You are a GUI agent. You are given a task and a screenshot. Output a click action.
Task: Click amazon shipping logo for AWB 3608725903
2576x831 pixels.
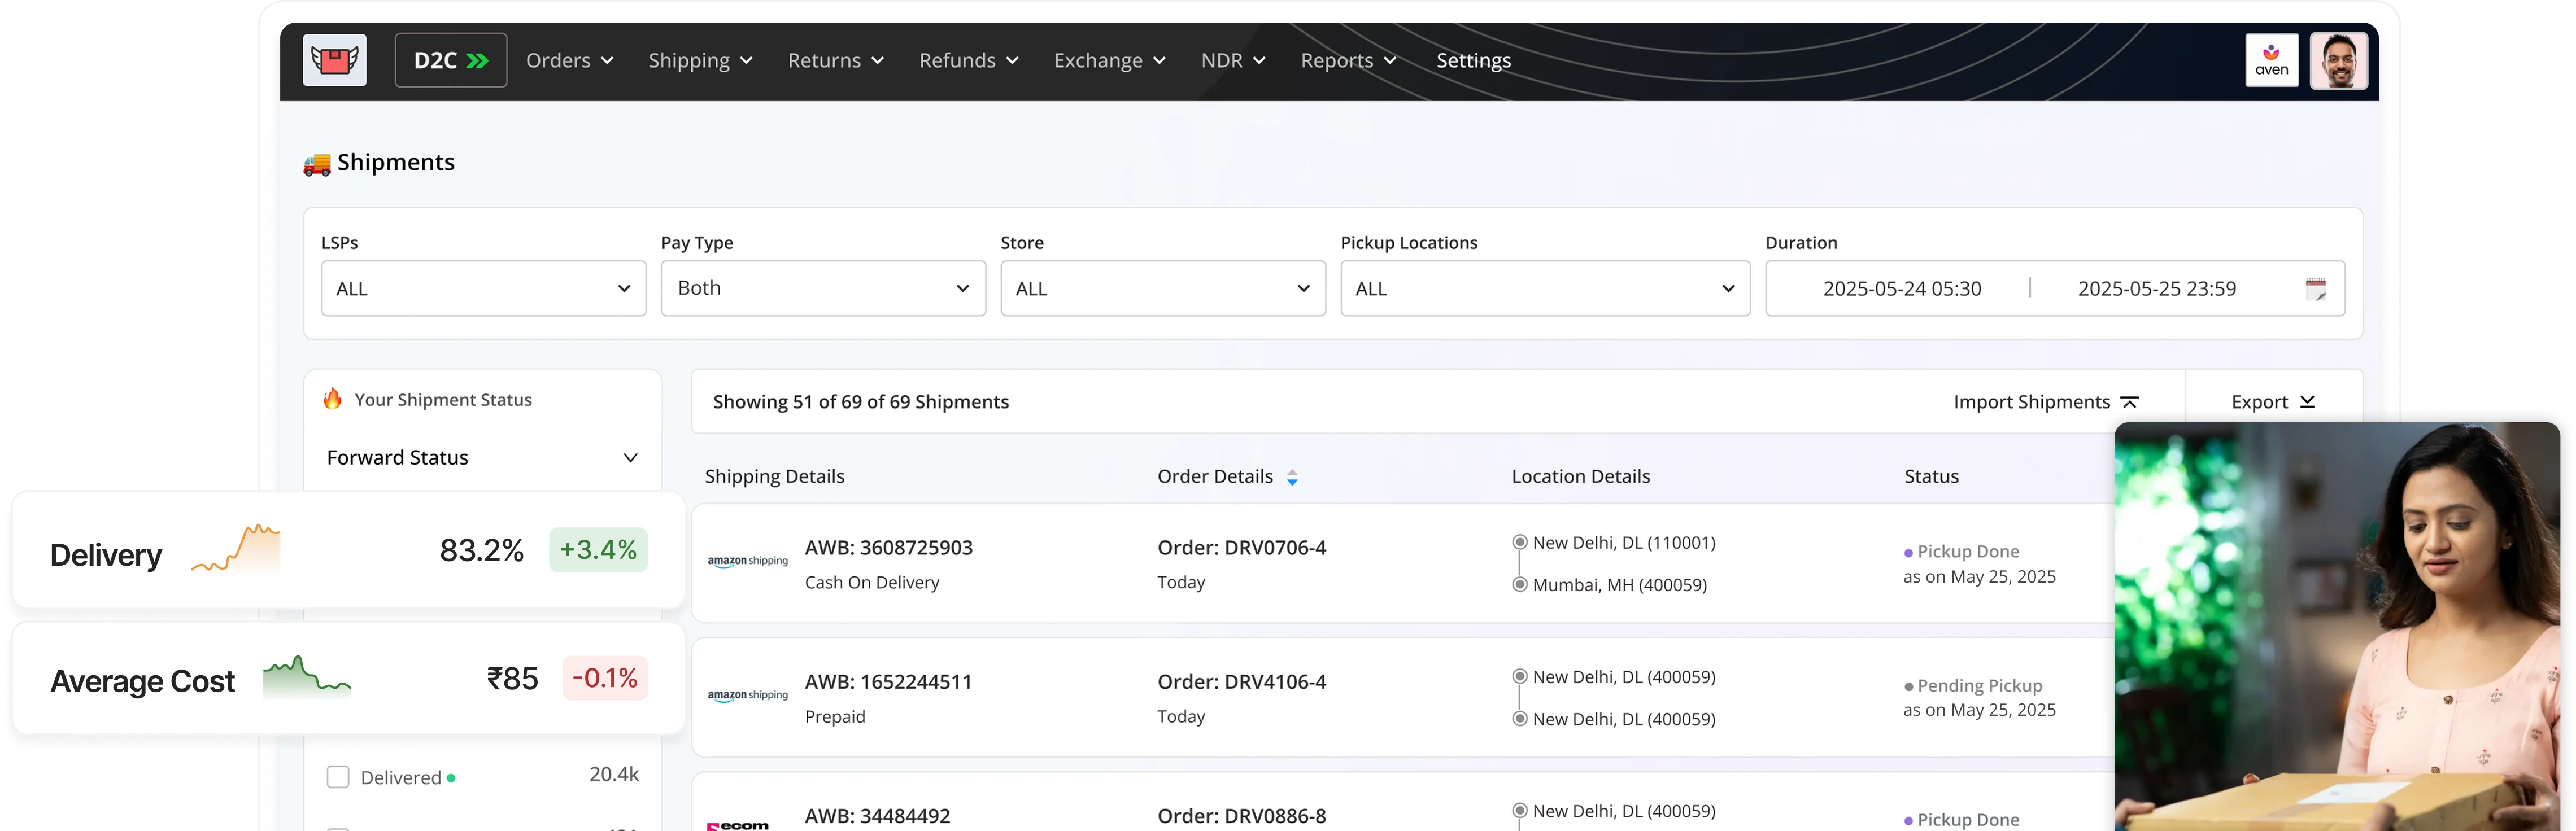pos(747,562)
